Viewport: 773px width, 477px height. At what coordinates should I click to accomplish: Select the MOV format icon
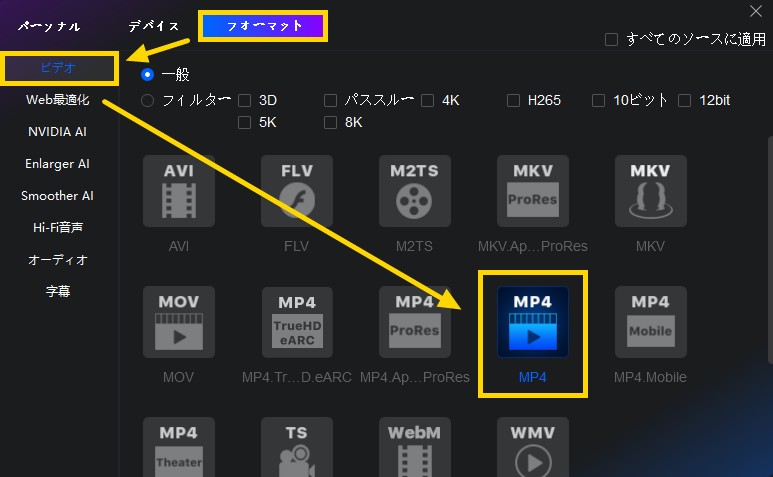tap(178, 322)
